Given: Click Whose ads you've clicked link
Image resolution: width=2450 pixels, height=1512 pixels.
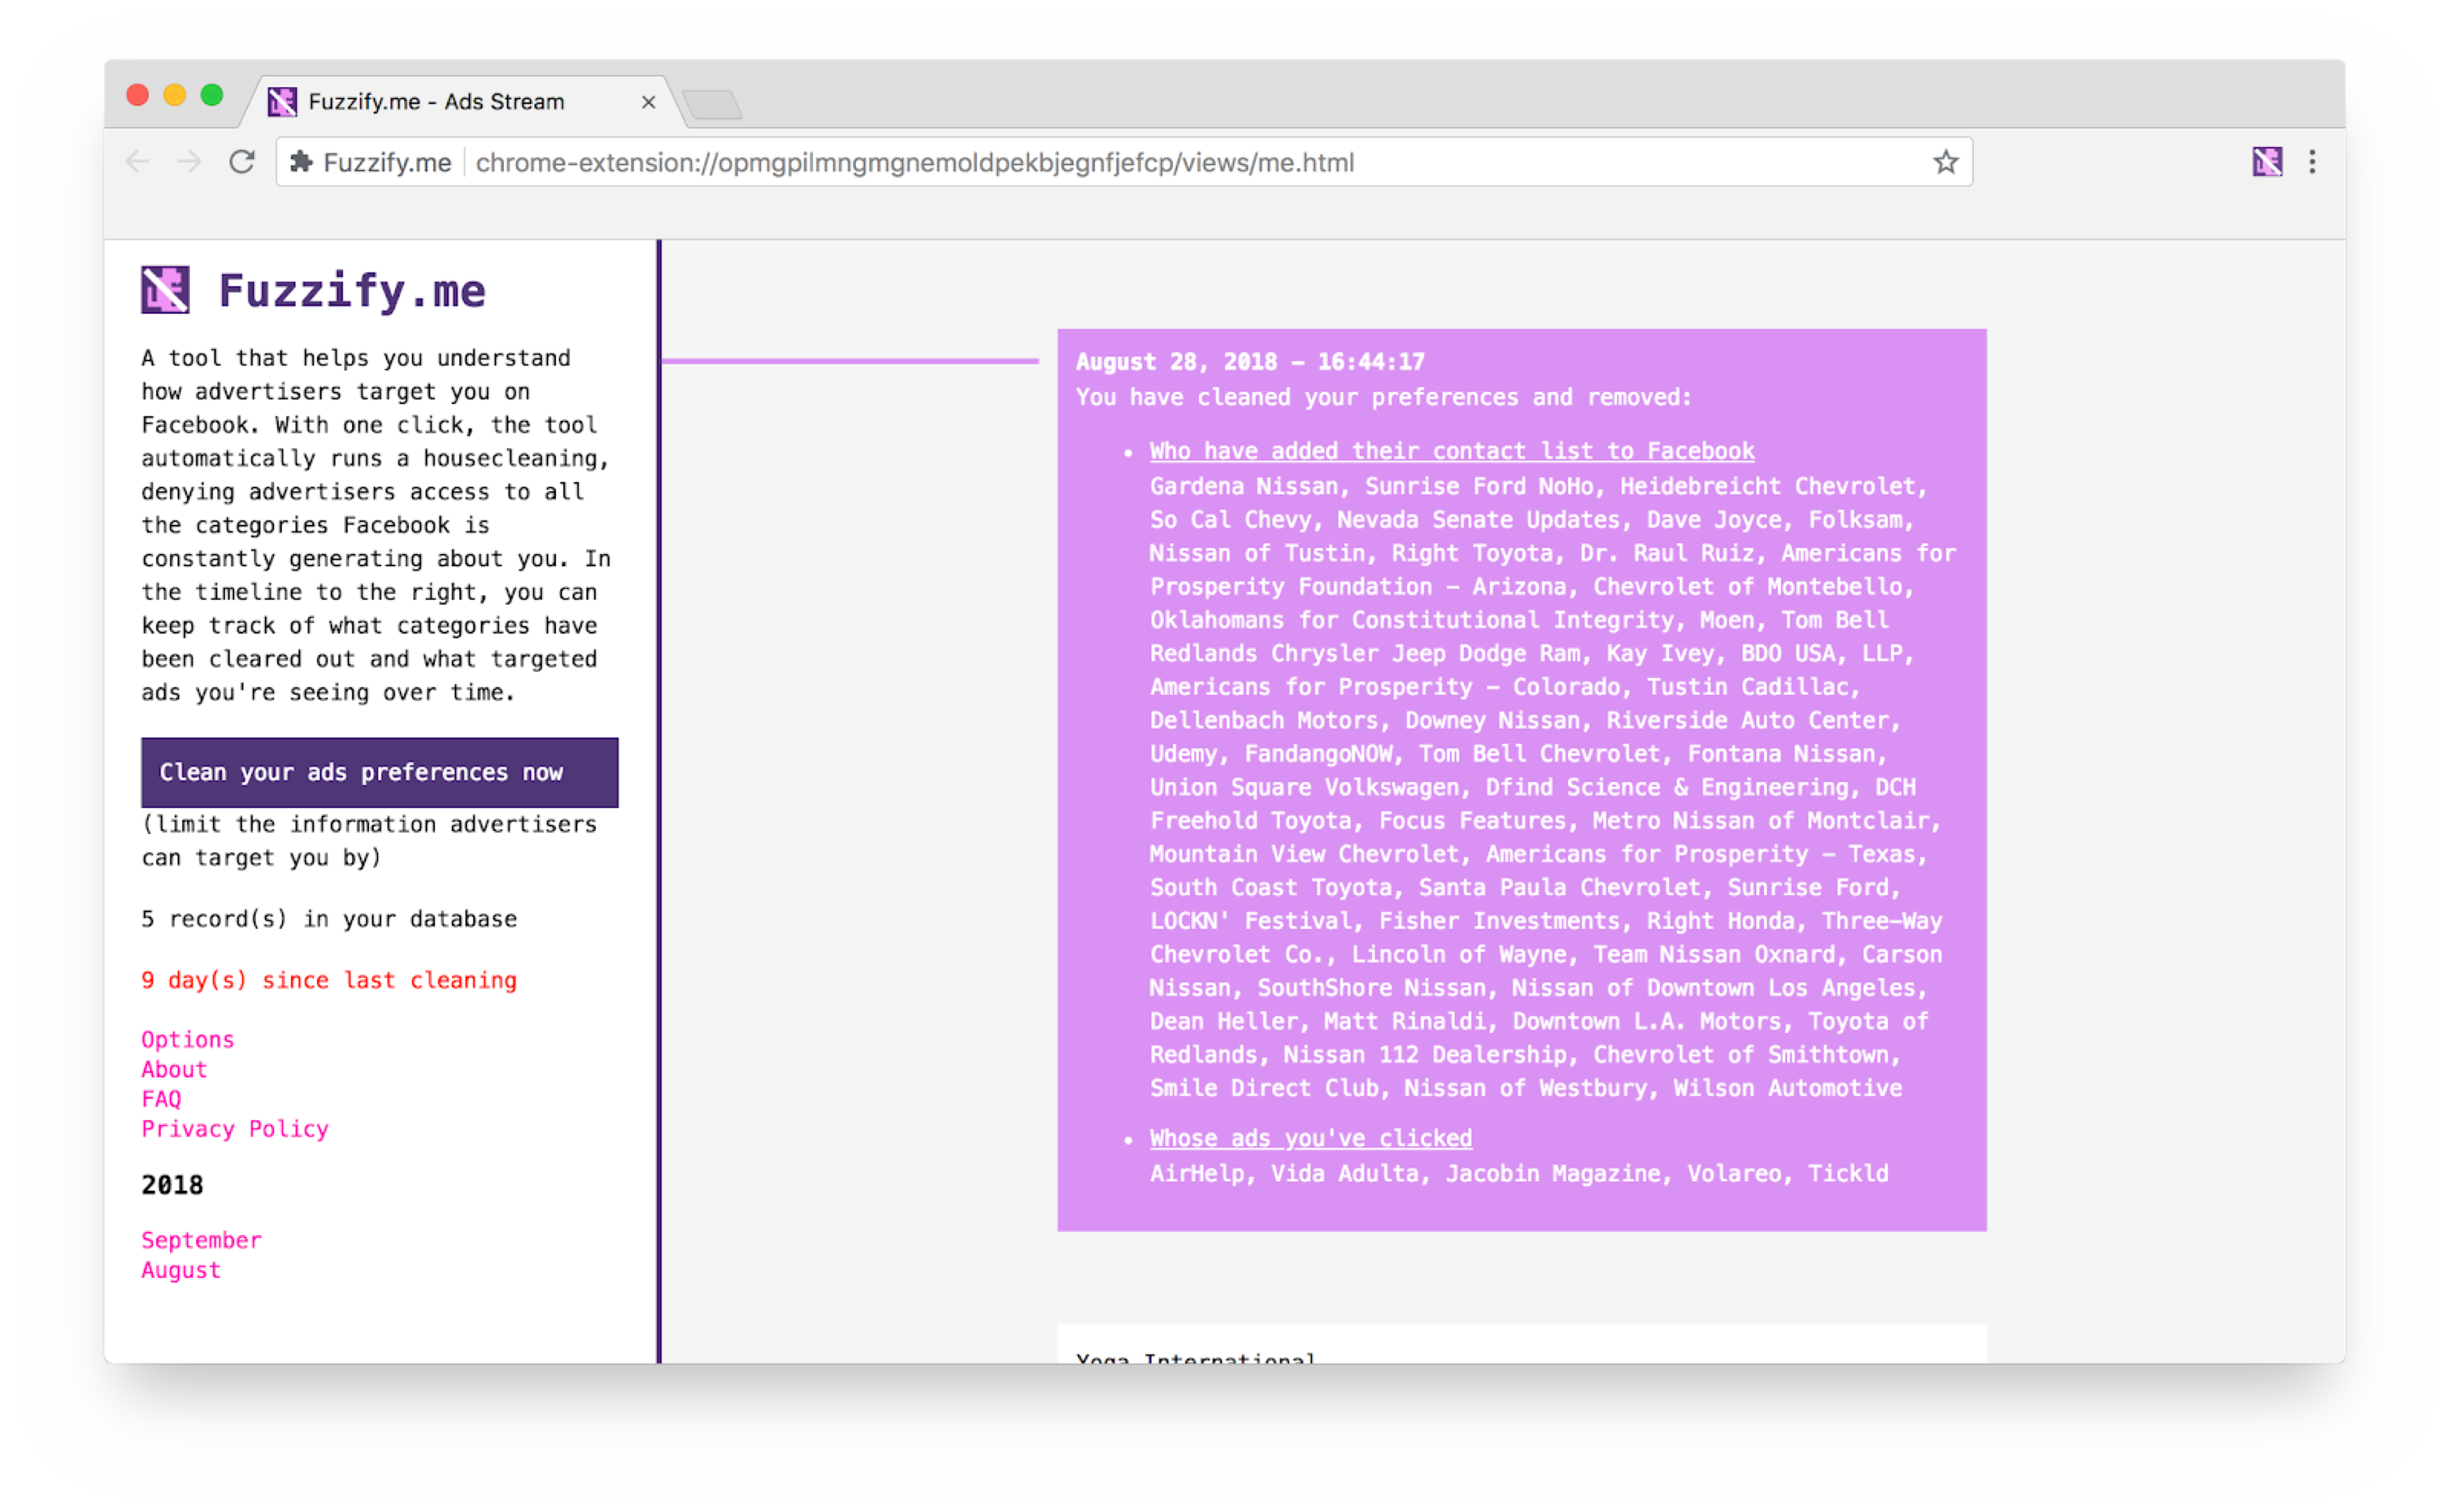Looking at the screenshot, I should [x=1310, y=1138].
